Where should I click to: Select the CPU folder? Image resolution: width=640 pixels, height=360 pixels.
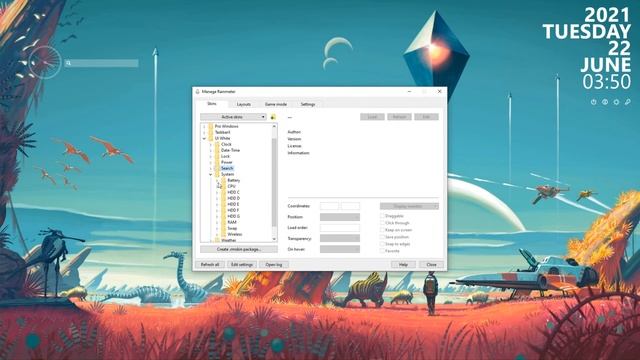(231, 186)
